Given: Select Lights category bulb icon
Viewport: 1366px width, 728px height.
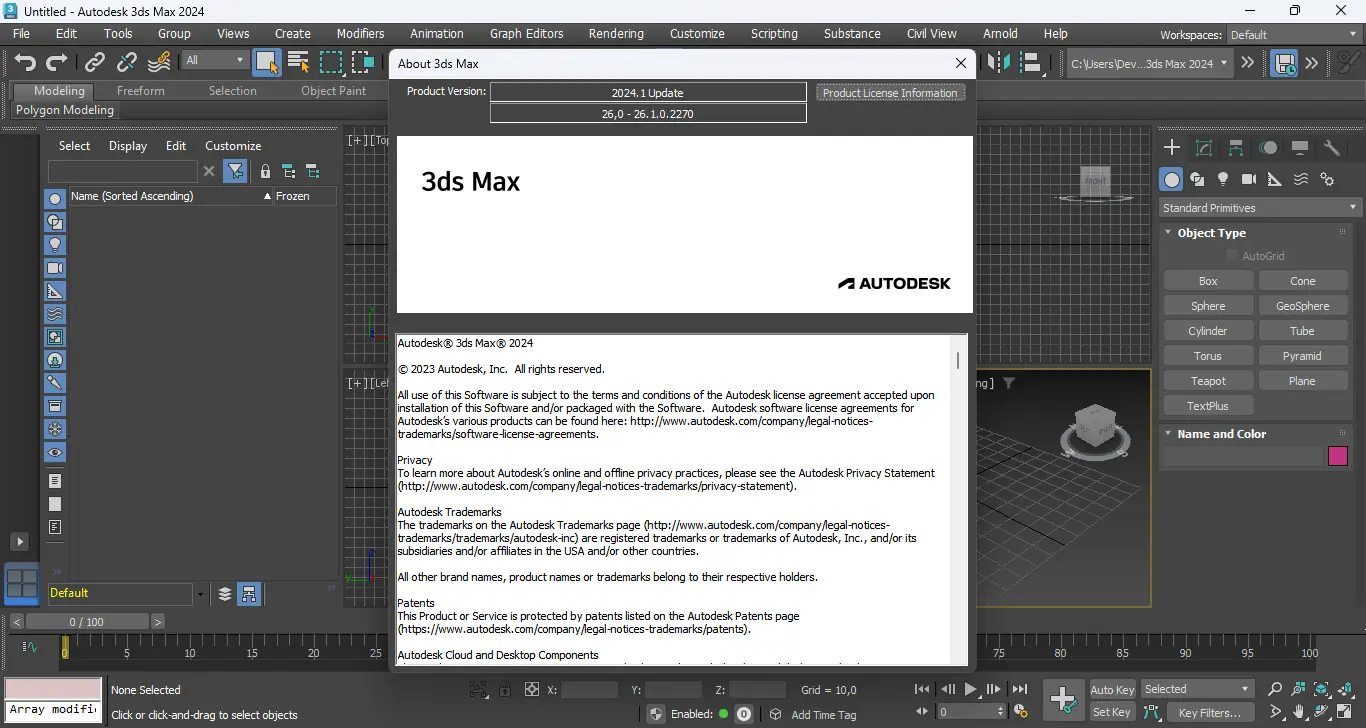Looking at the screenshot, I should (x=1223, y=179).
